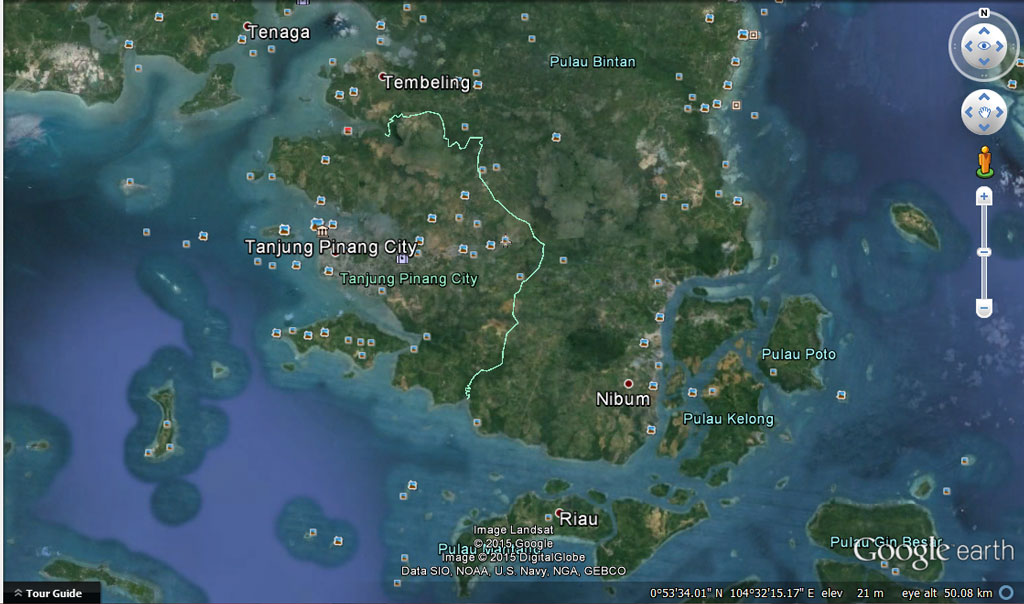
Task: Click the zoom in plus button
Action: point(984,196)
